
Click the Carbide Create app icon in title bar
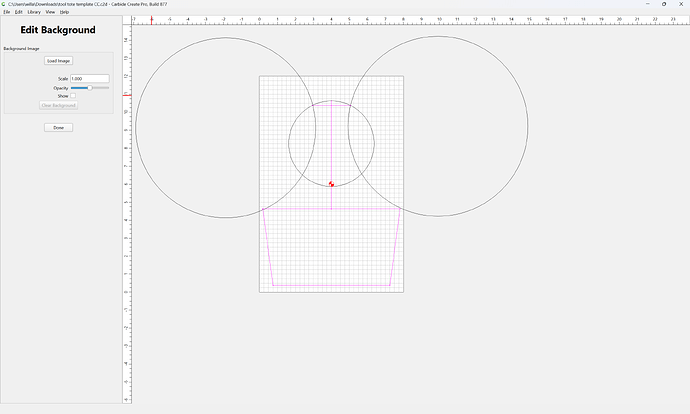click(x=4, y=4)
